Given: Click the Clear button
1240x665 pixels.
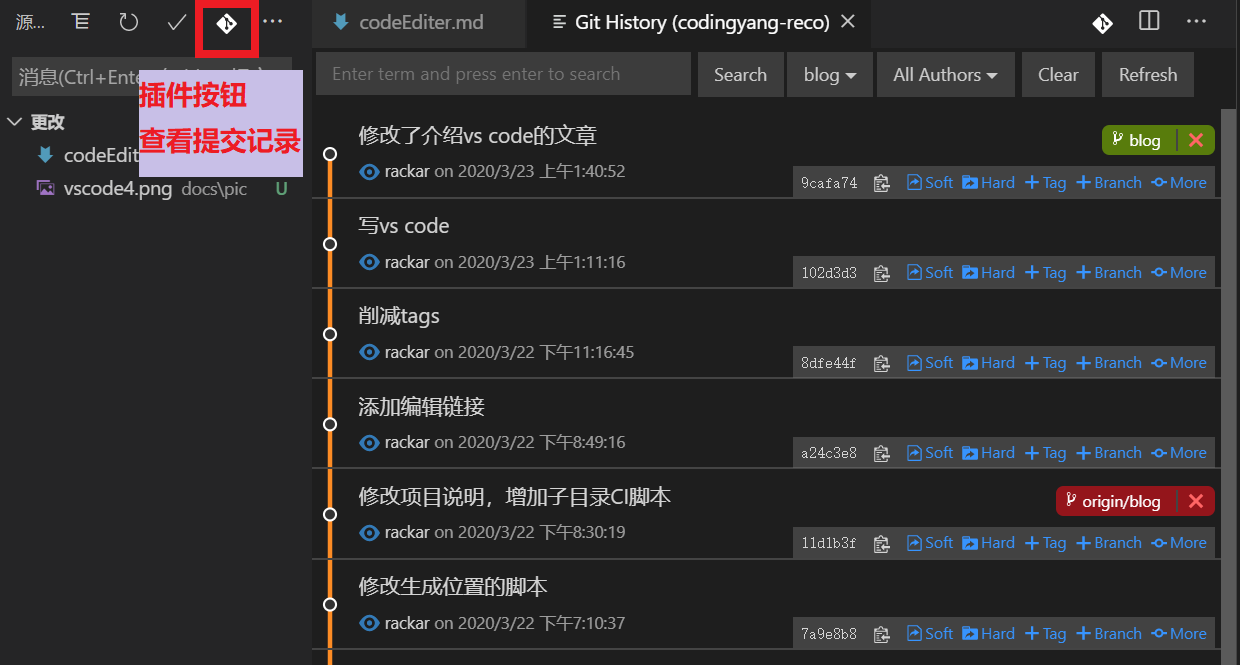Looking at the screenshot, I should click(1058, 75).
